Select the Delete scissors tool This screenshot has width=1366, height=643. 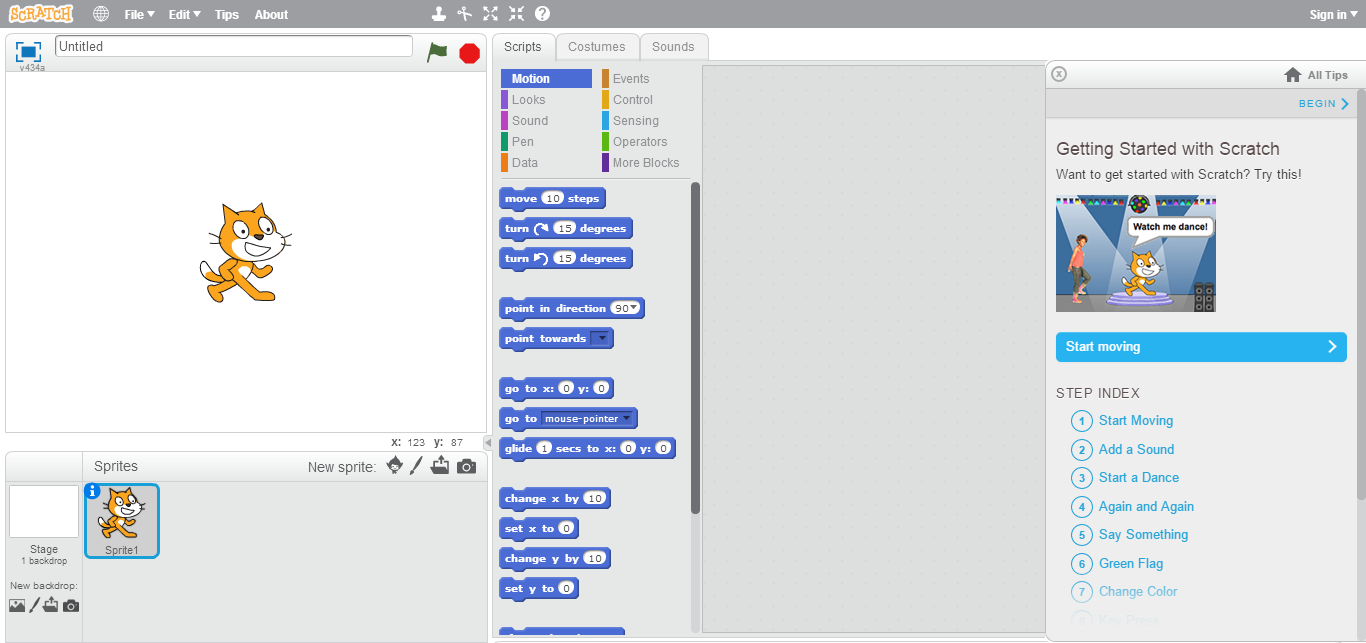coord(464,14)
